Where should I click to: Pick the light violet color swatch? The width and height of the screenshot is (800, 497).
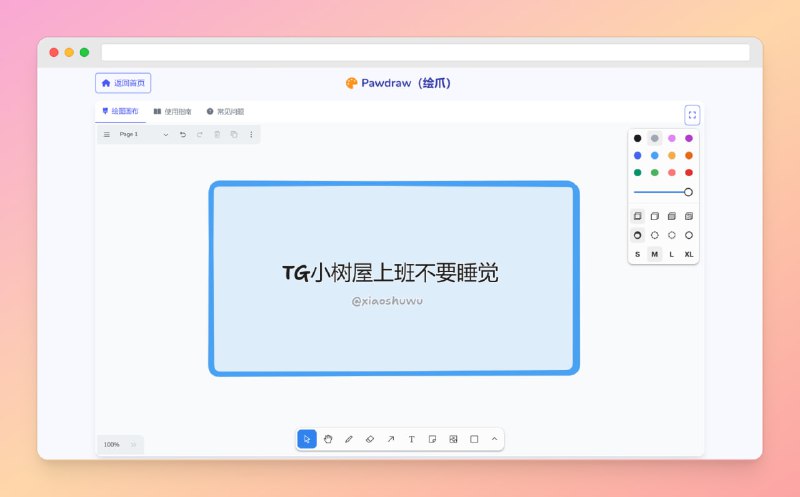tap(672, 138)
